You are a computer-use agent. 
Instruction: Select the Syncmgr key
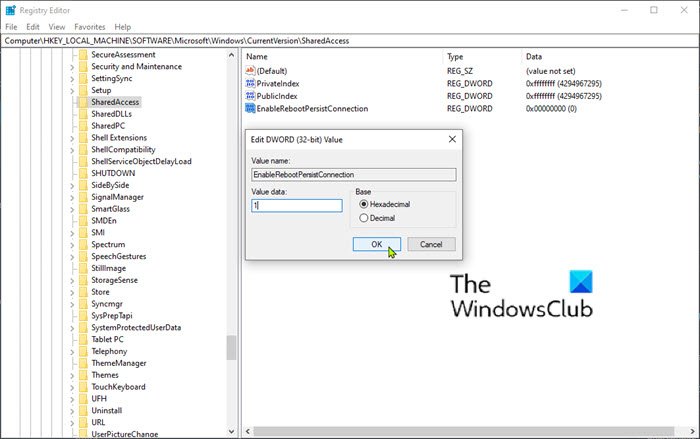(x=107, y=304)
